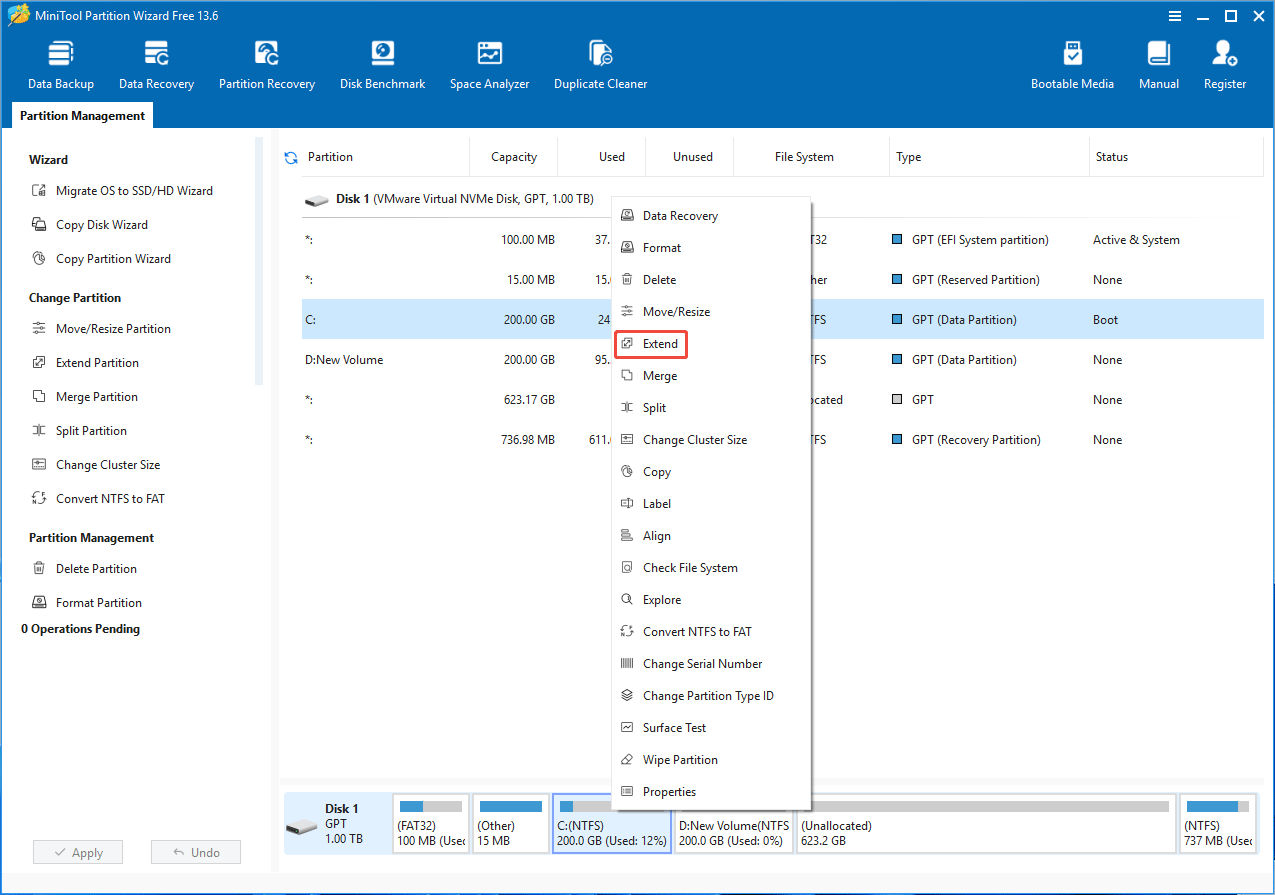Click the FAT32 100 MB block in the disk map
The height and width of the screenshot is (895, 1275).
coord(431,824)
